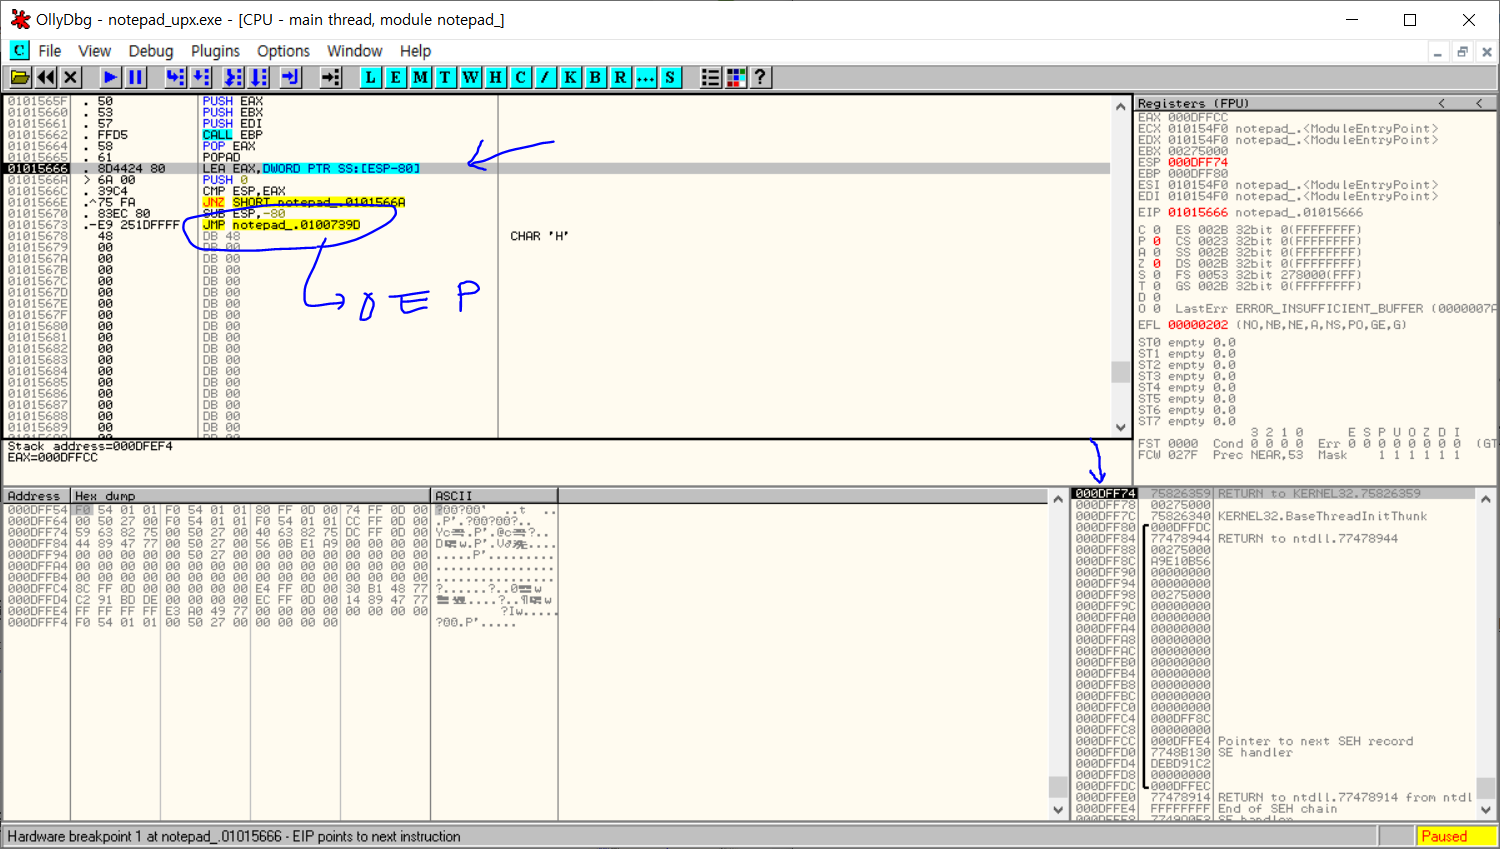This screenshot has height=849, width=1500.
Task: Select stack row RETURN to KERNEL32.75826359
Action: 1273,494
